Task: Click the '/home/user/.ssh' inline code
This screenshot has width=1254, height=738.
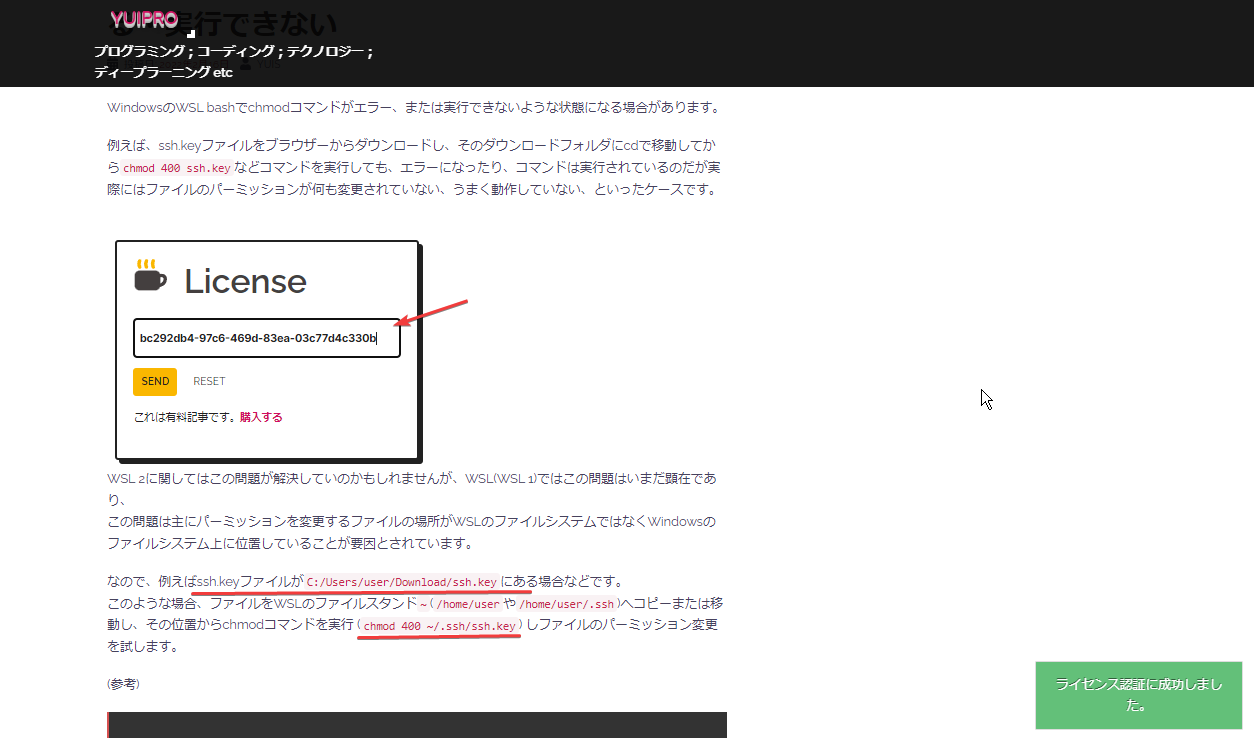Action: tap(567, 604)
